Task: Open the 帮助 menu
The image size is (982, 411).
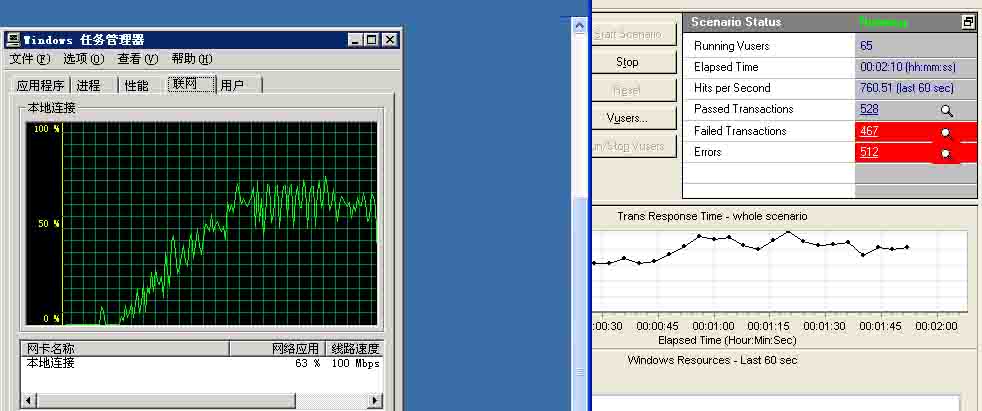Action: [191, 59]
